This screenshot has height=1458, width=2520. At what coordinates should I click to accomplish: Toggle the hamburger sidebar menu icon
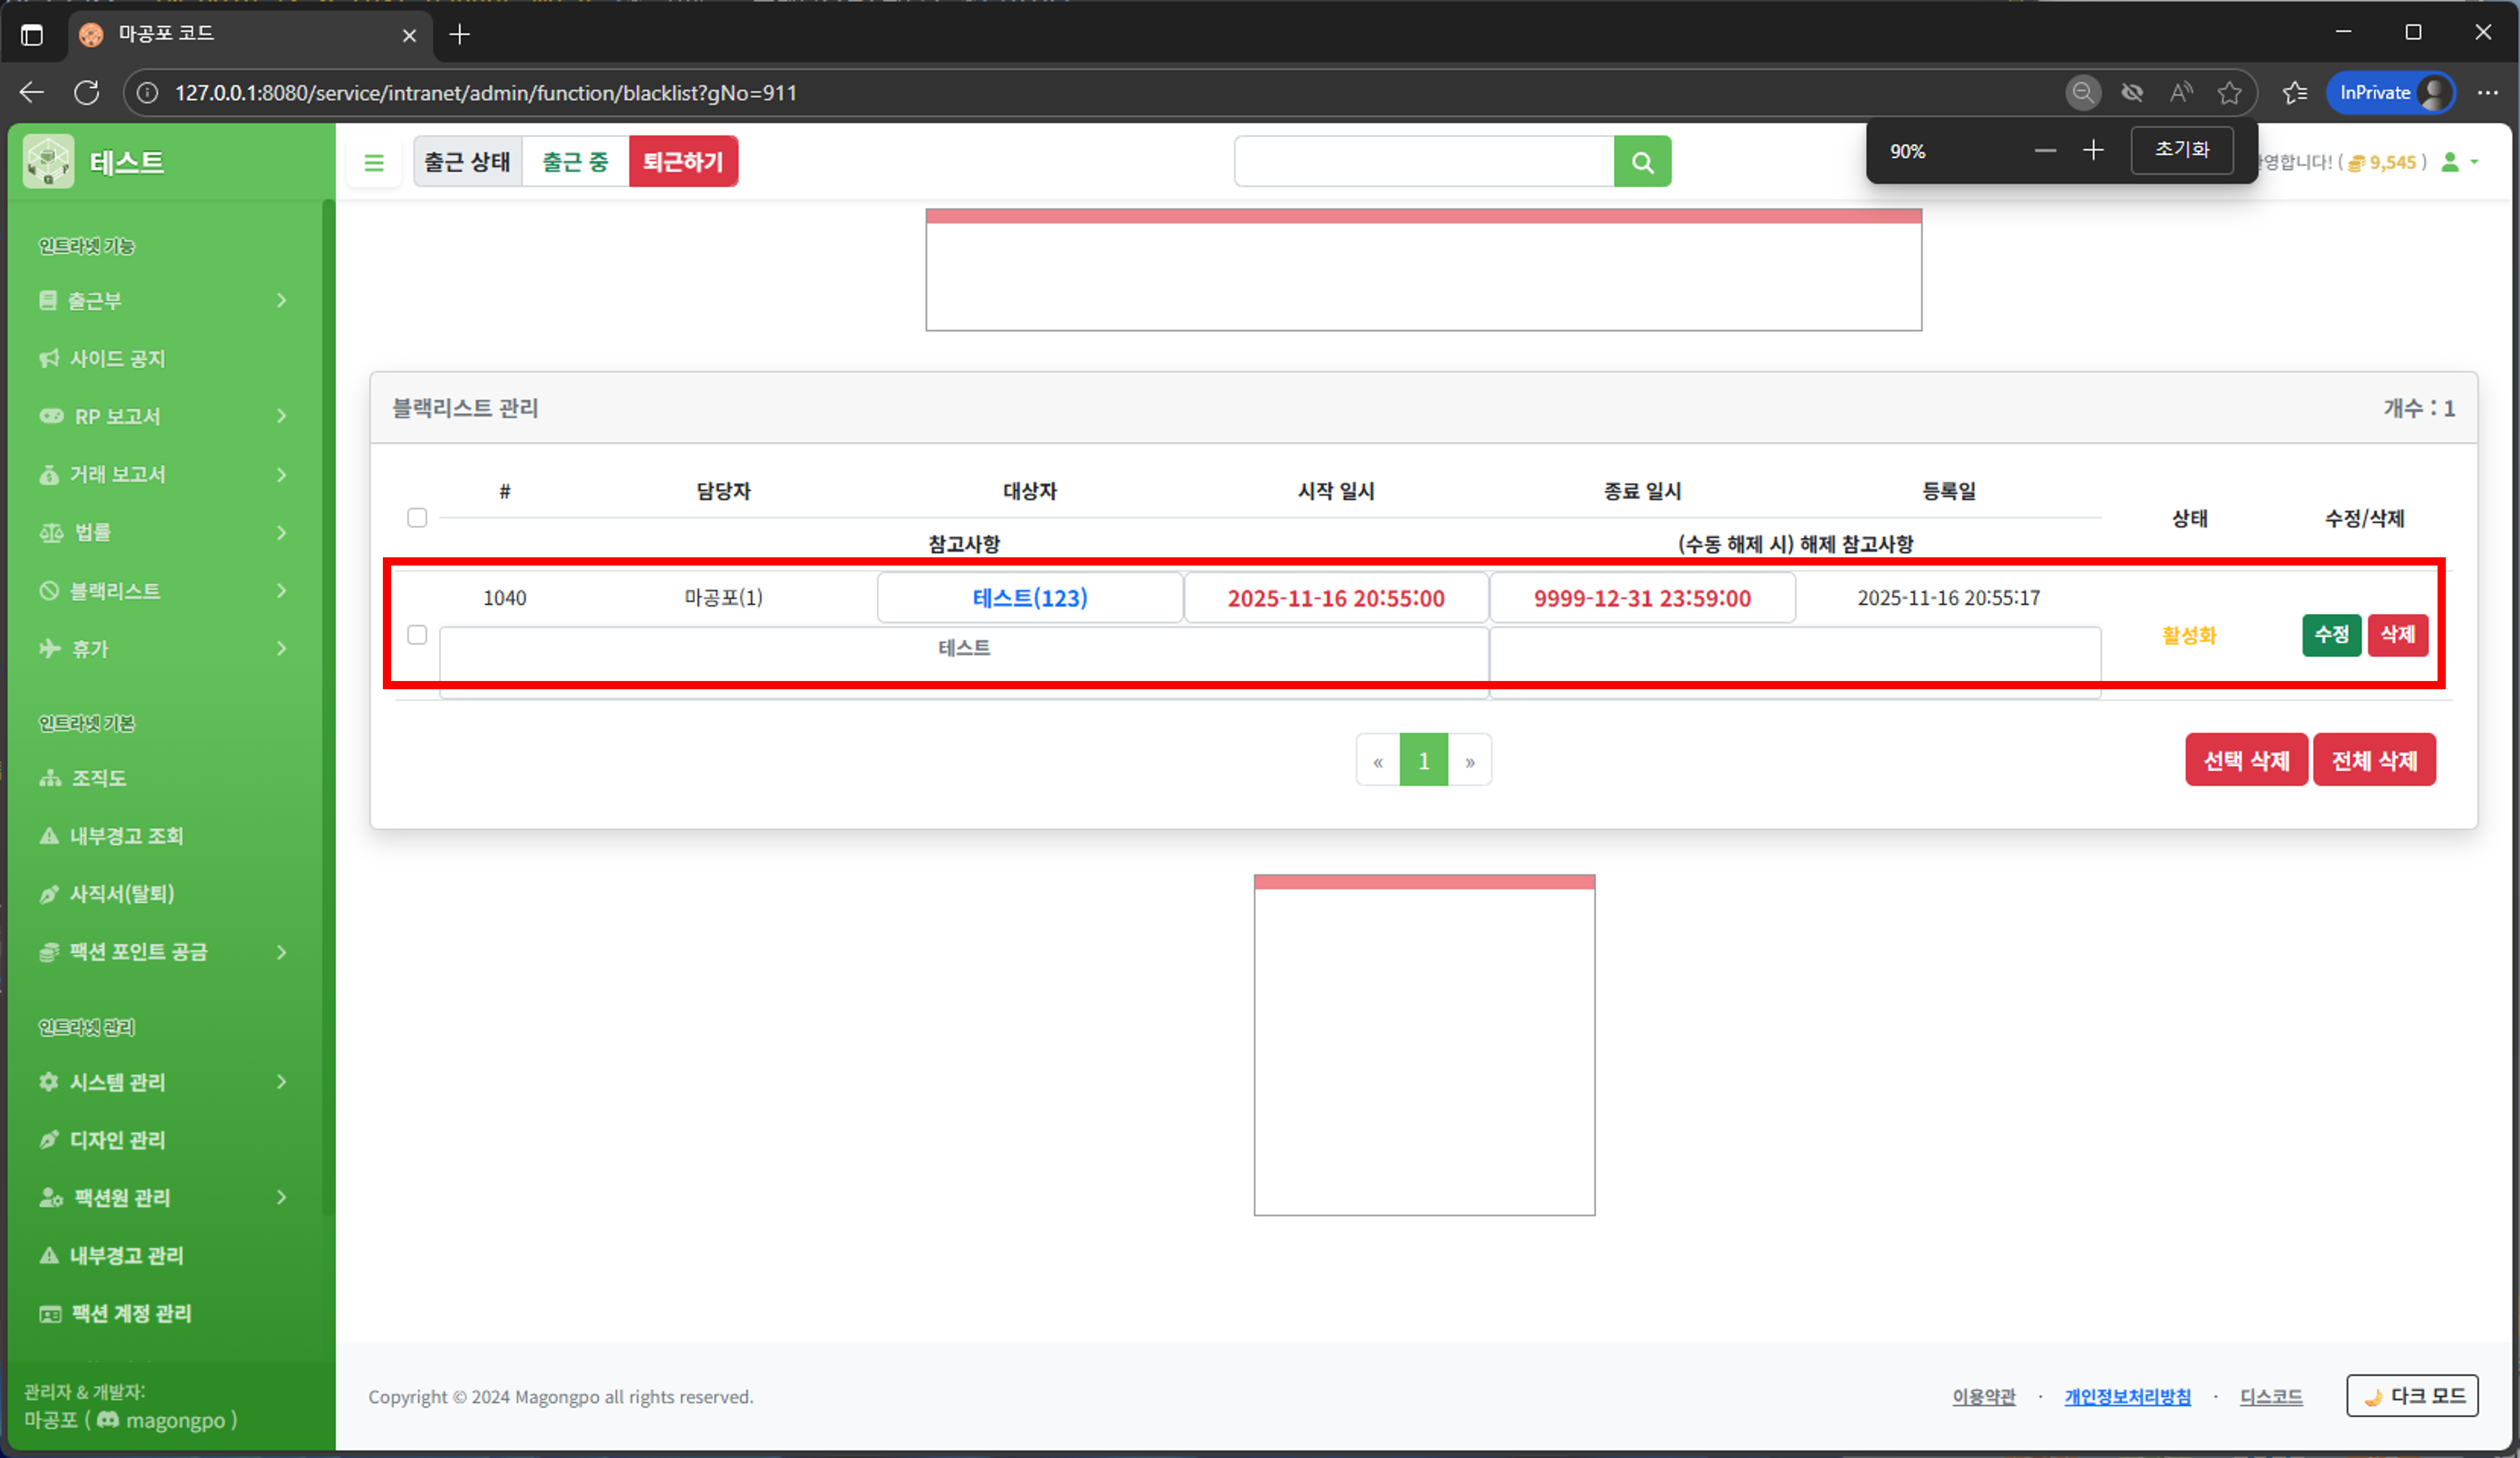click(x=374, y=162)
